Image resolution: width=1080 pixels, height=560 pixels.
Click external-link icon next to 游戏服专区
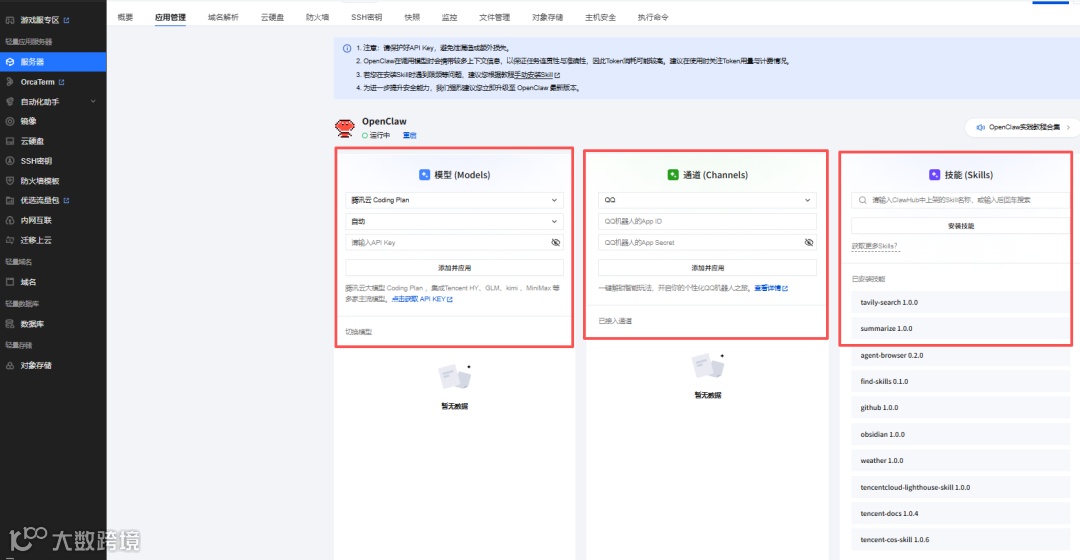[x=66, y=20]
